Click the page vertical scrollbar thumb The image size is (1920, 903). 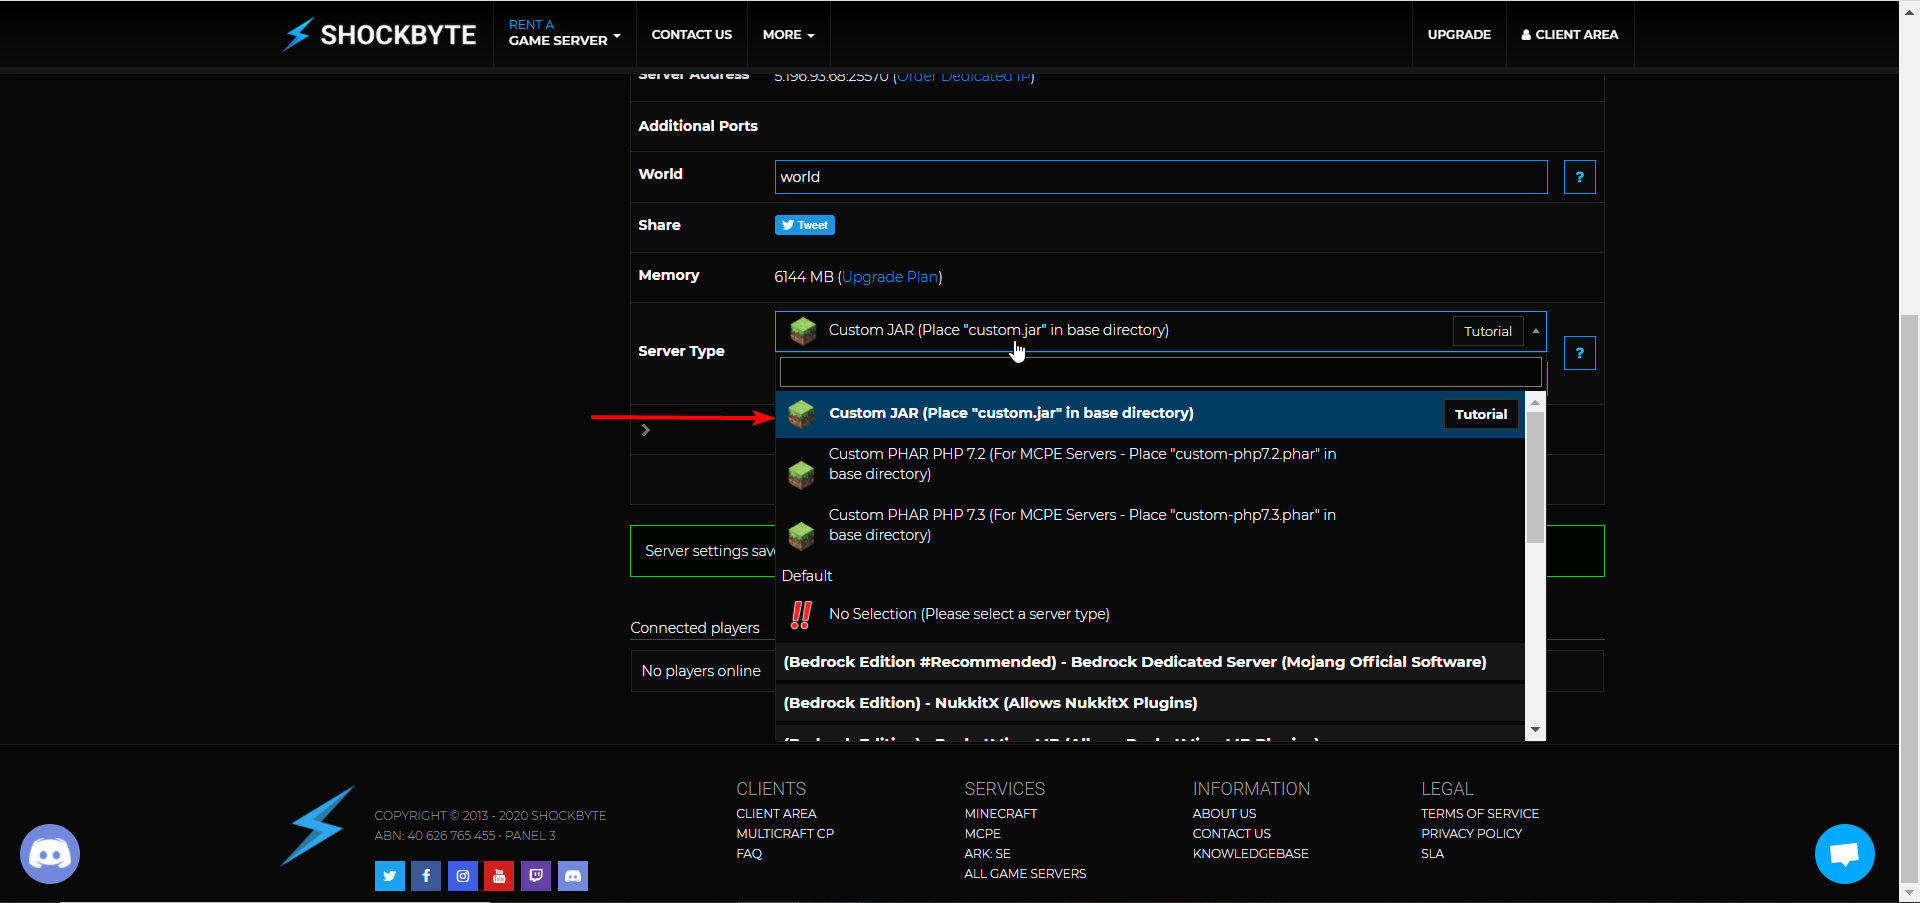pos(1909,598)
